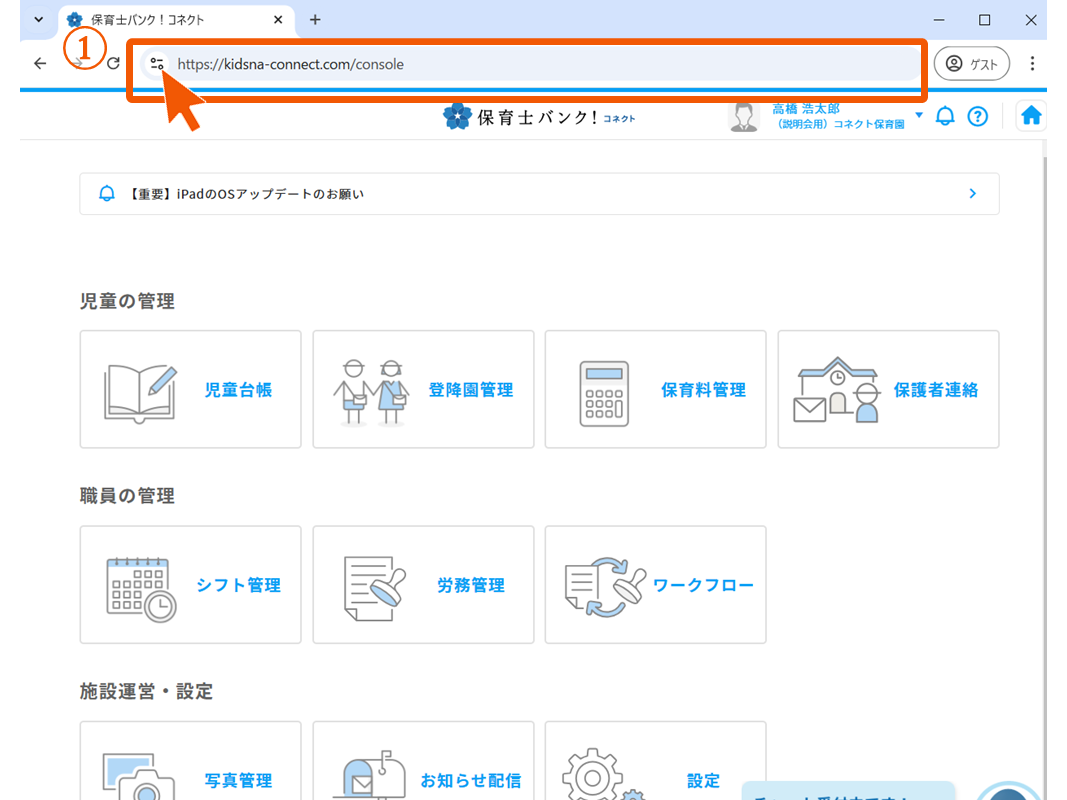Open 写真管理 camera tile

[x=190, y=765]
